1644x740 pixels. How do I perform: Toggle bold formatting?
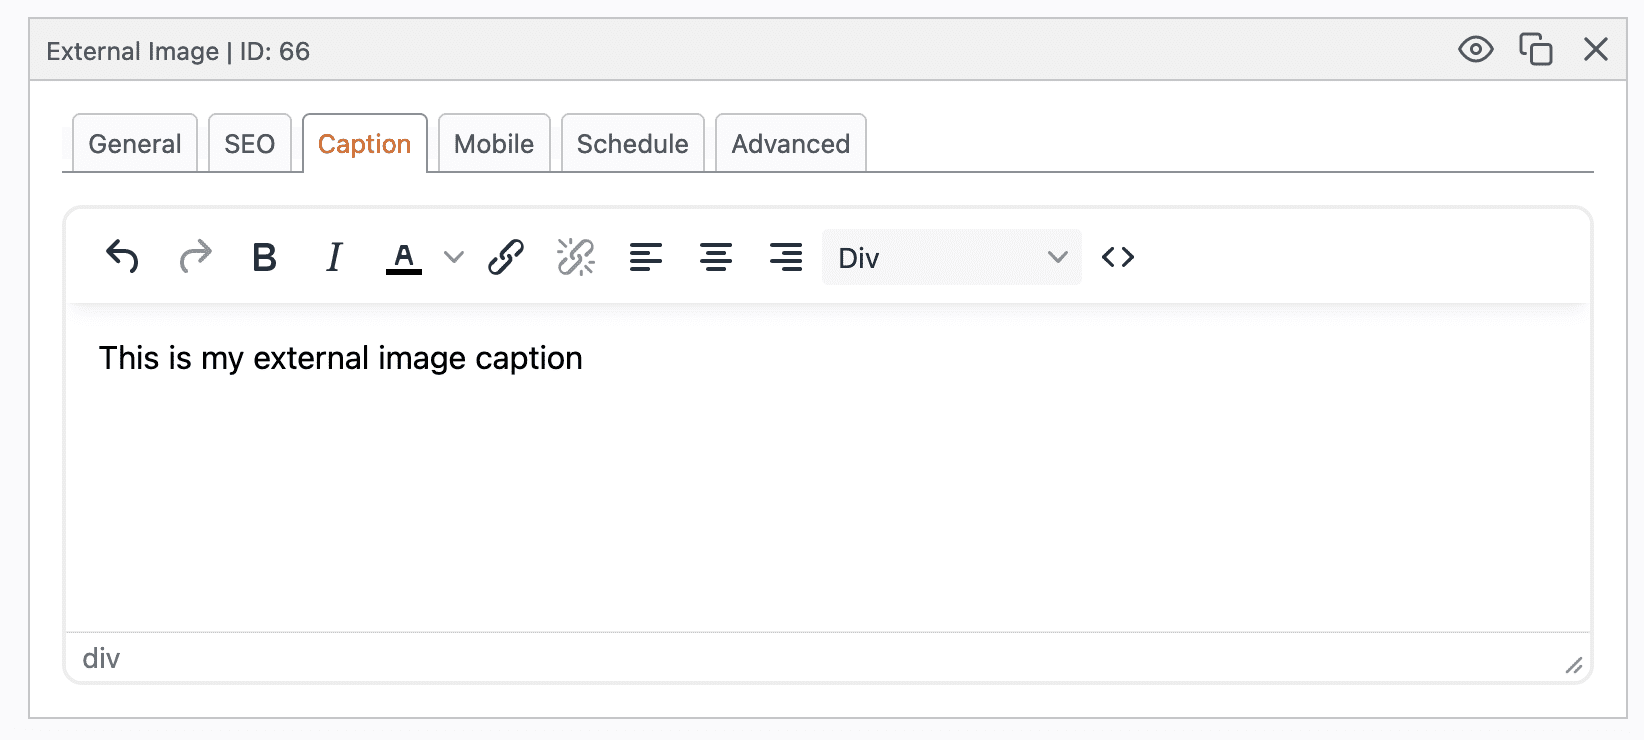pos(264,257)
